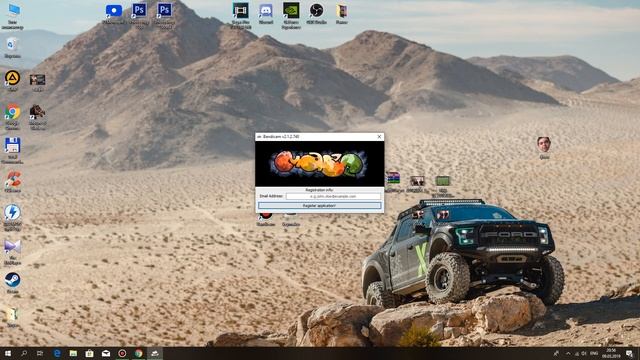Open the Windows Start menu

click(8, 353)
